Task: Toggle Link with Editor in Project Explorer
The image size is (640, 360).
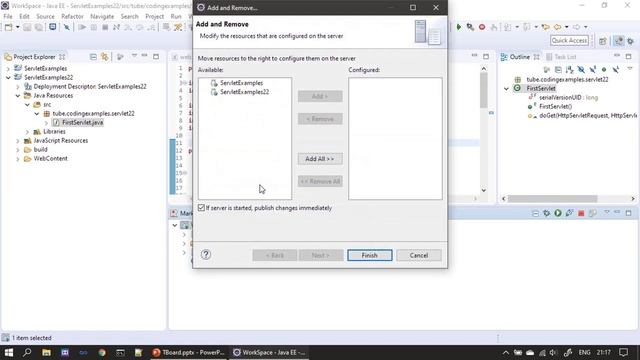Action: coord(105,57)
